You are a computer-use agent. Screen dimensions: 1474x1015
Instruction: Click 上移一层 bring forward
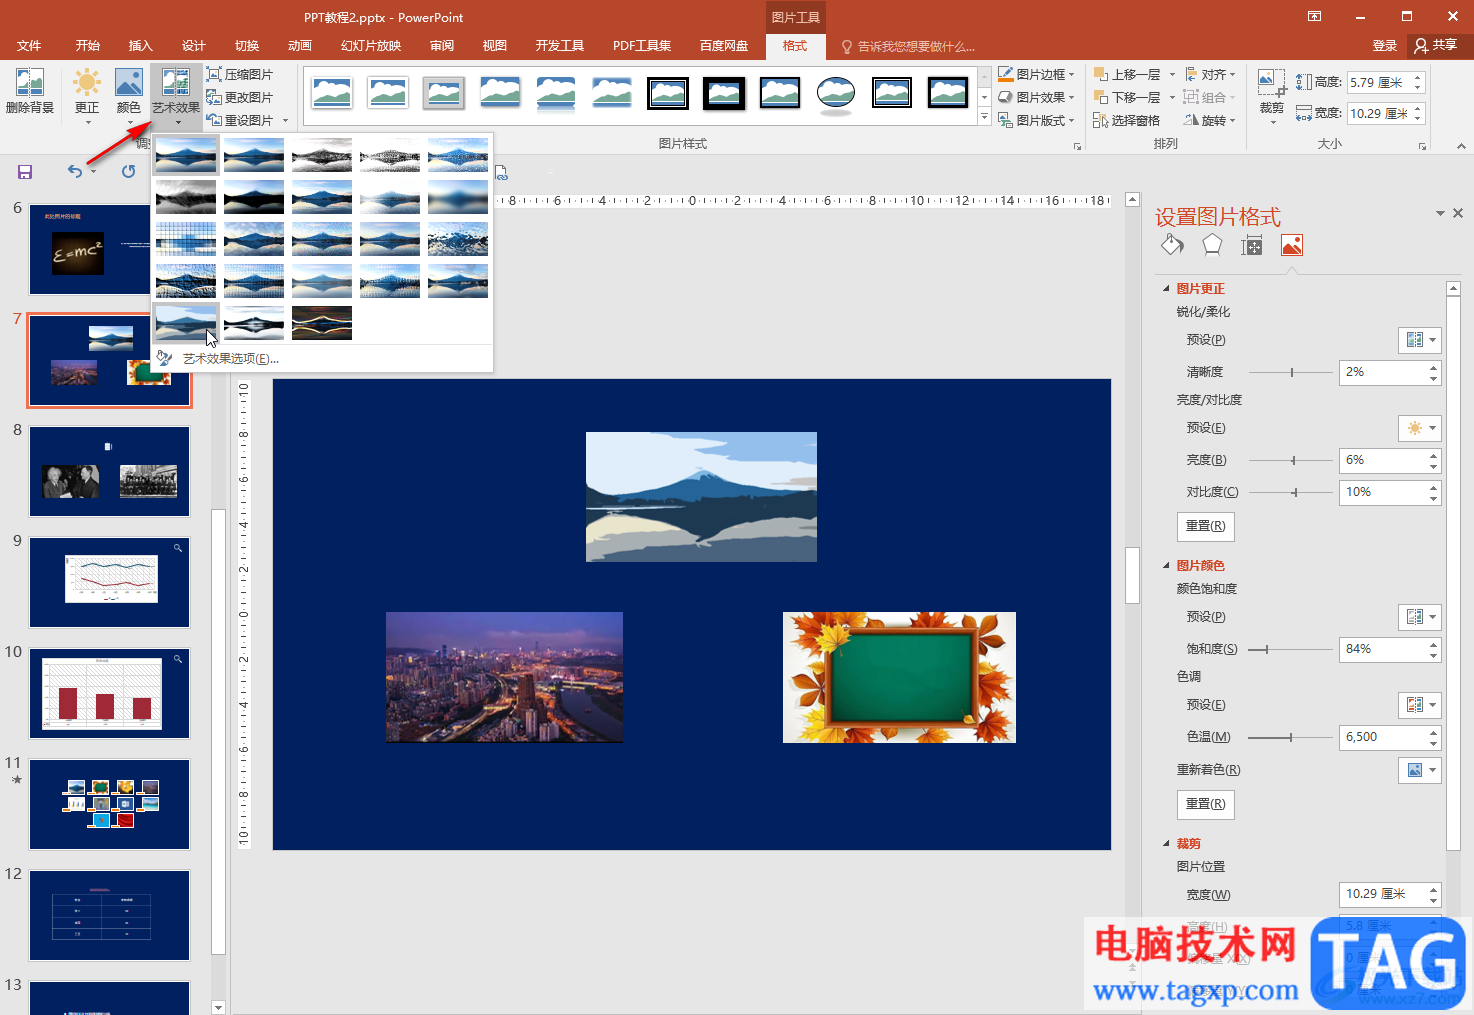tap(1128, 74)
